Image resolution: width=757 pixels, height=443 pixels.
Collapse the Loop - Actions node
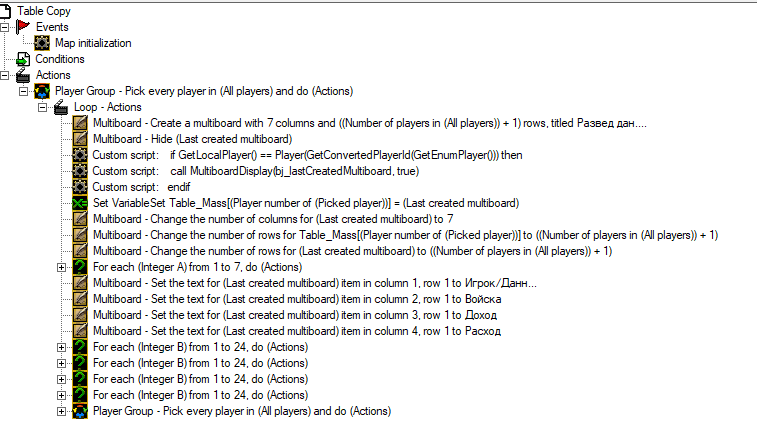[x=44, y=107]
